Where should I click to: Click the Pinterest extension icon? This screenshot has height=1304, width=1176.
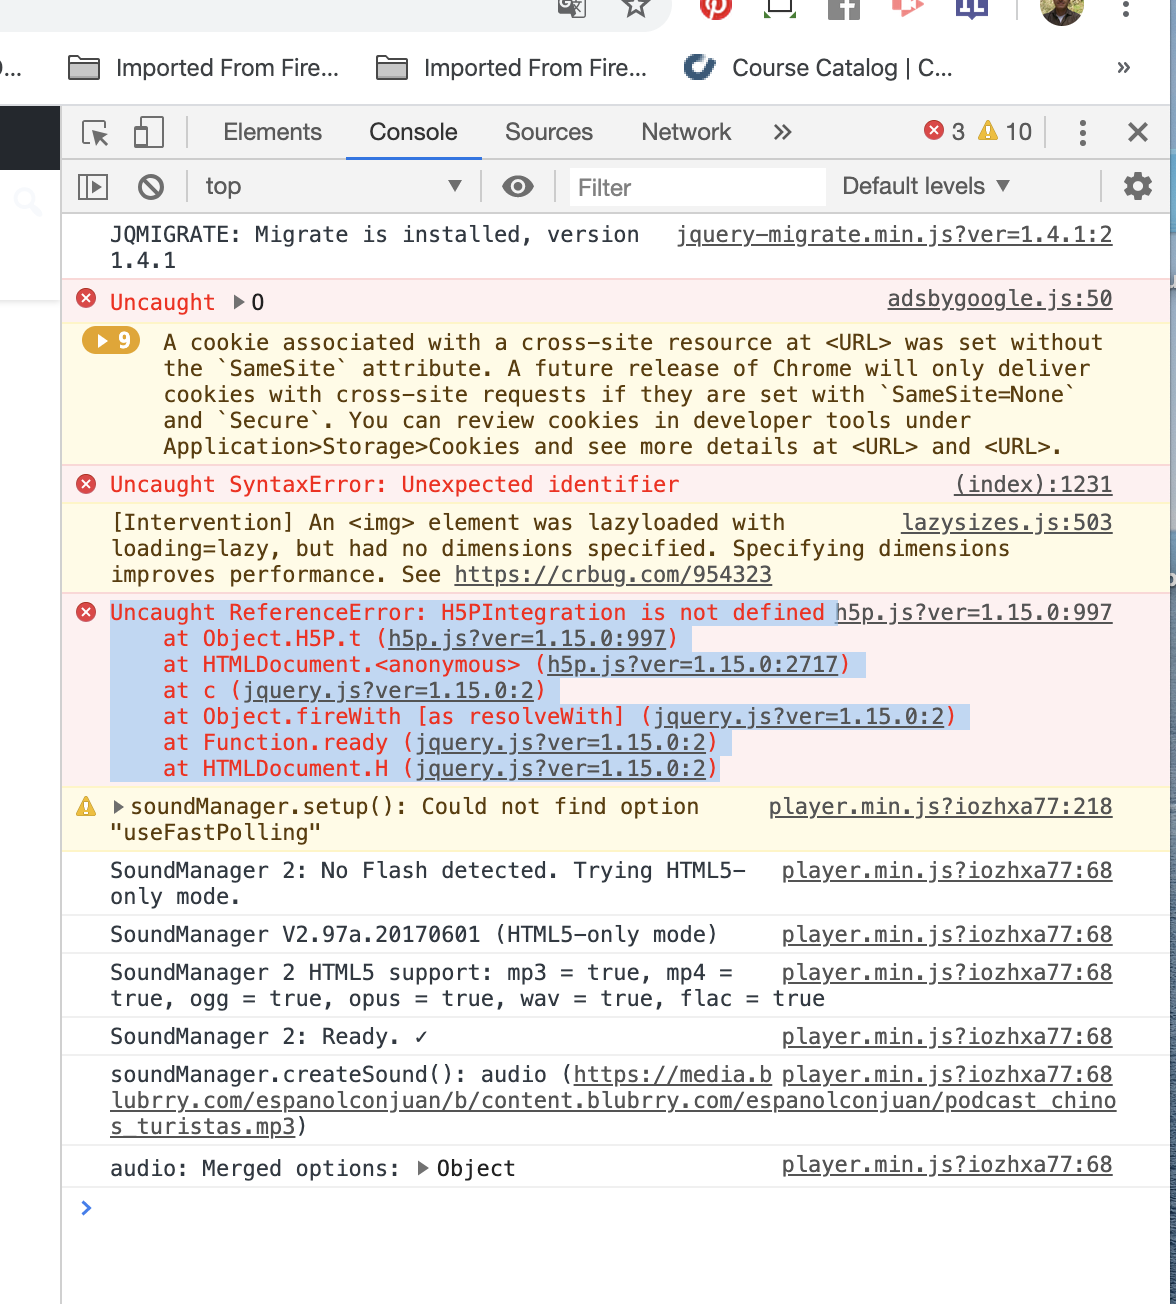tap(715, 8)
